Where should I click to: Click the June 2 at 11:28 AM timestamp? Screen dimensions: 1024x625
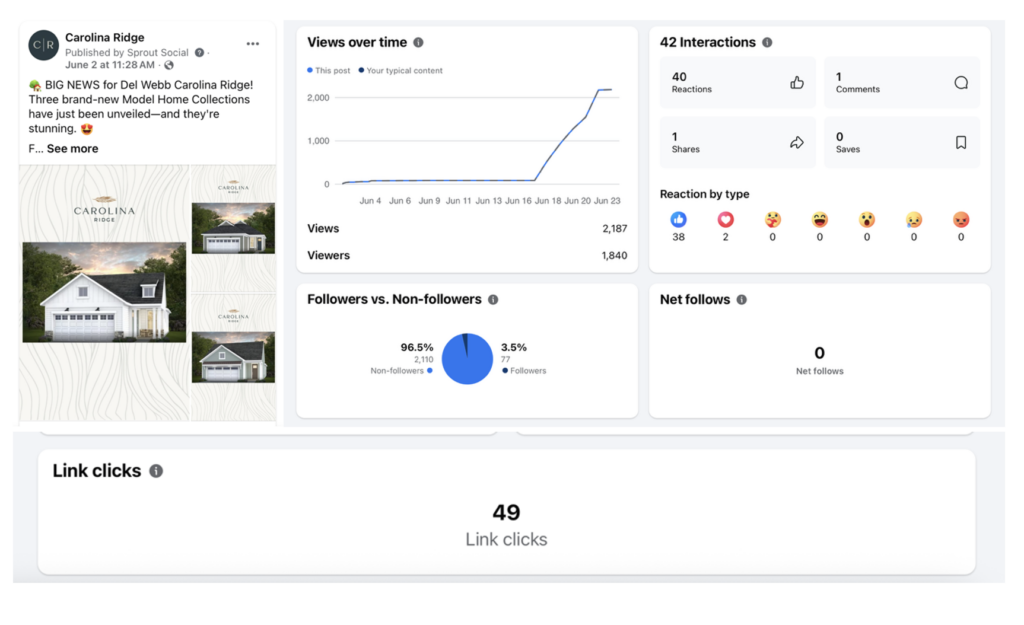[x=110, y=65]
